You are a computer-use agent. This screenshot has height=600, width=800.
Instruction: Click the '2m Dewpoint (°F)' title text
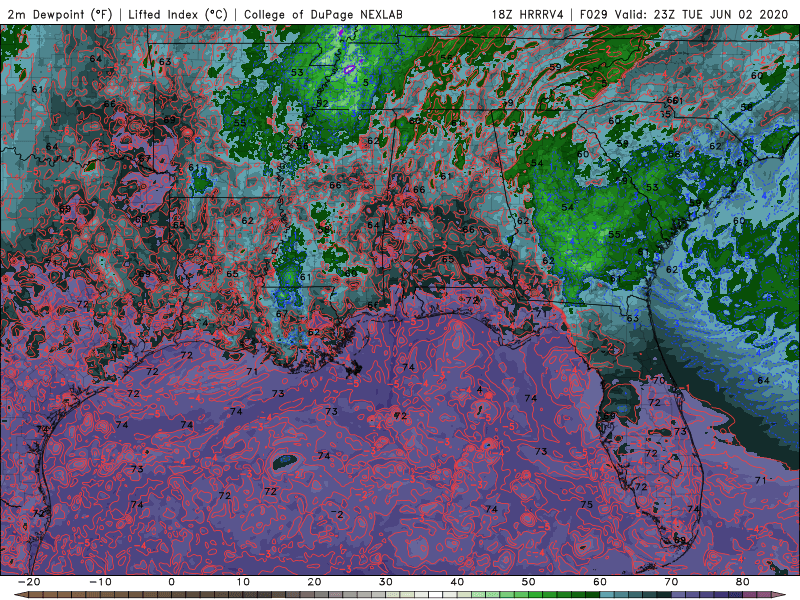click(x=60, y=15)
